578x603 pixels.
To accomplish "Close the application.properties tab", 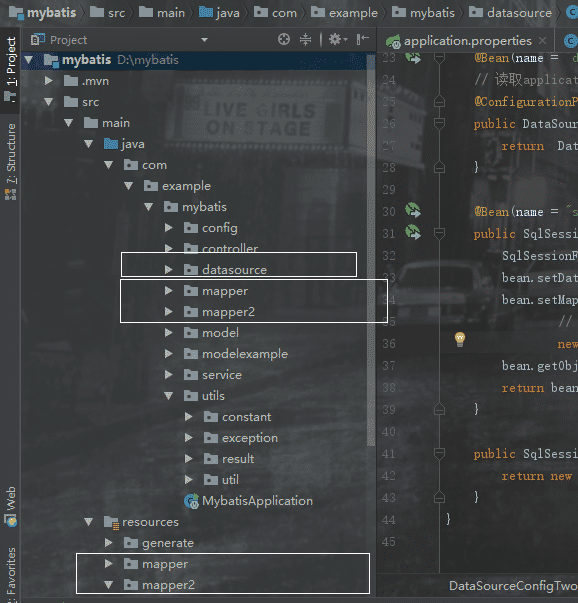I will click(542, 40).
